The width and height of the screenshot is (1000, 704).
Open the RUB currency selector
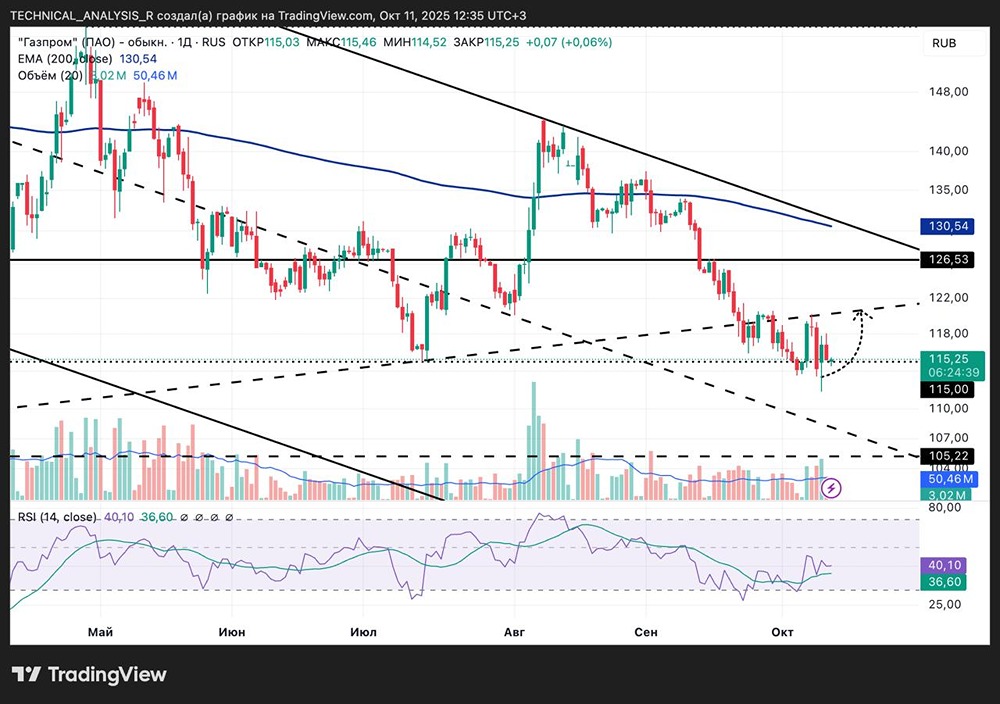pyautogui.click(x=944, y=43)
